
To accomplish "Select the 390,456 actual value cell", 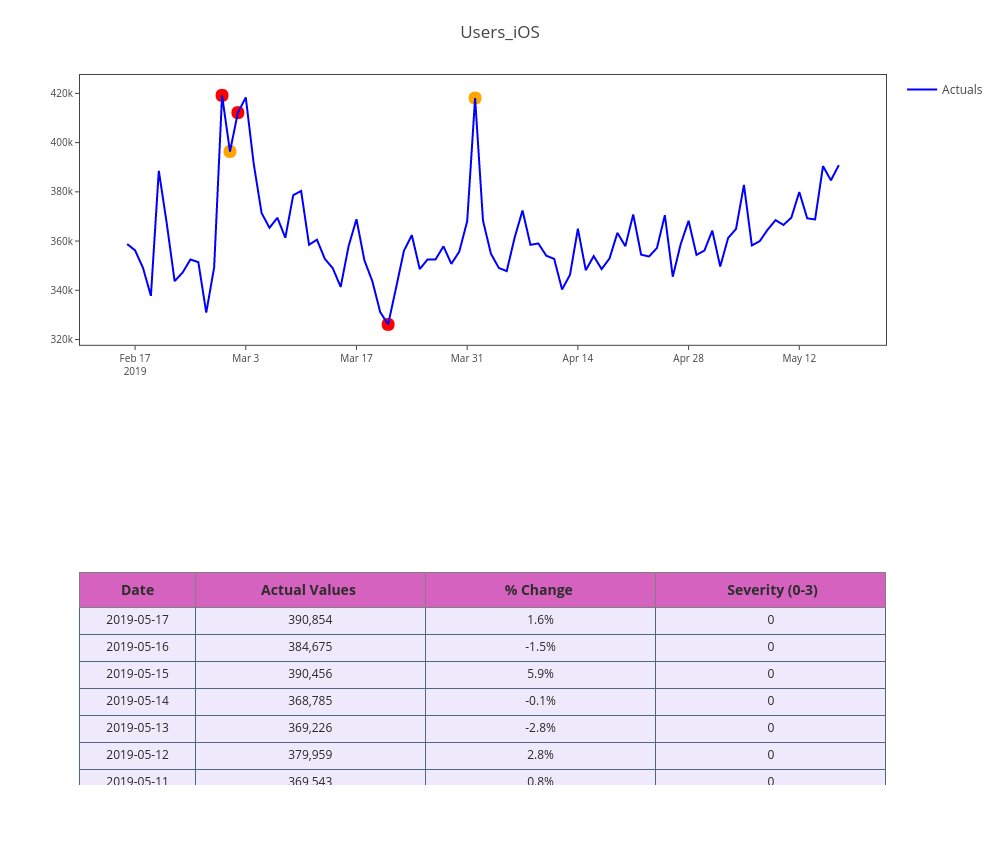I will click(310, 674).
